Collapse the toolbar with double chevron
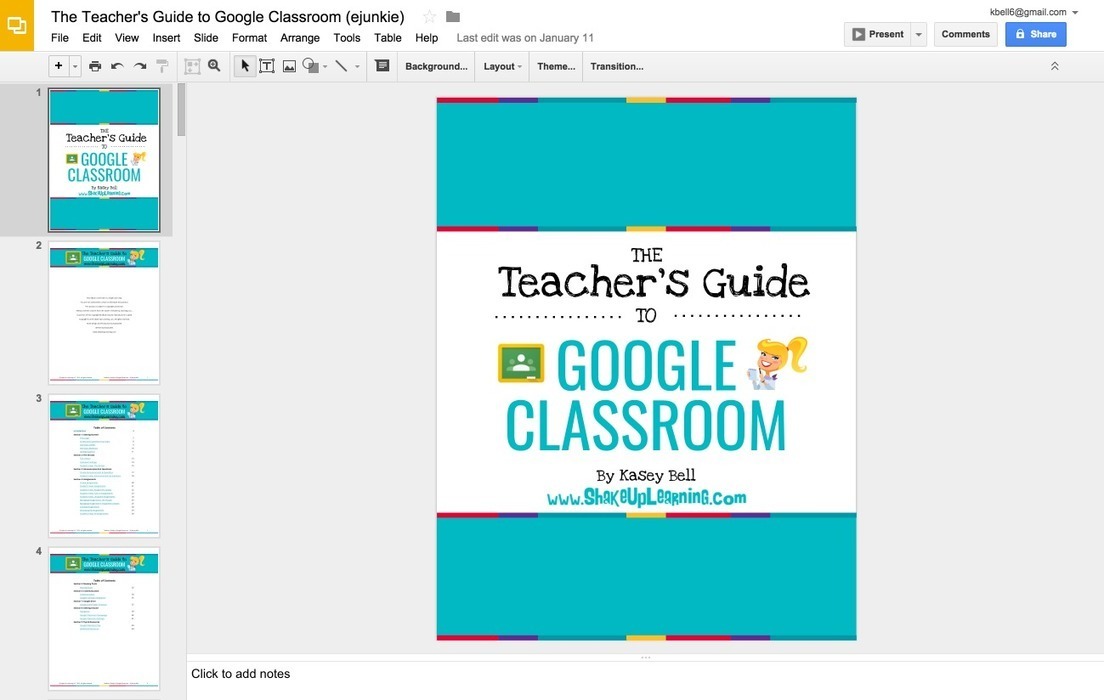The height and width of the screenshot is (700, 1104). coord(1054,66)
